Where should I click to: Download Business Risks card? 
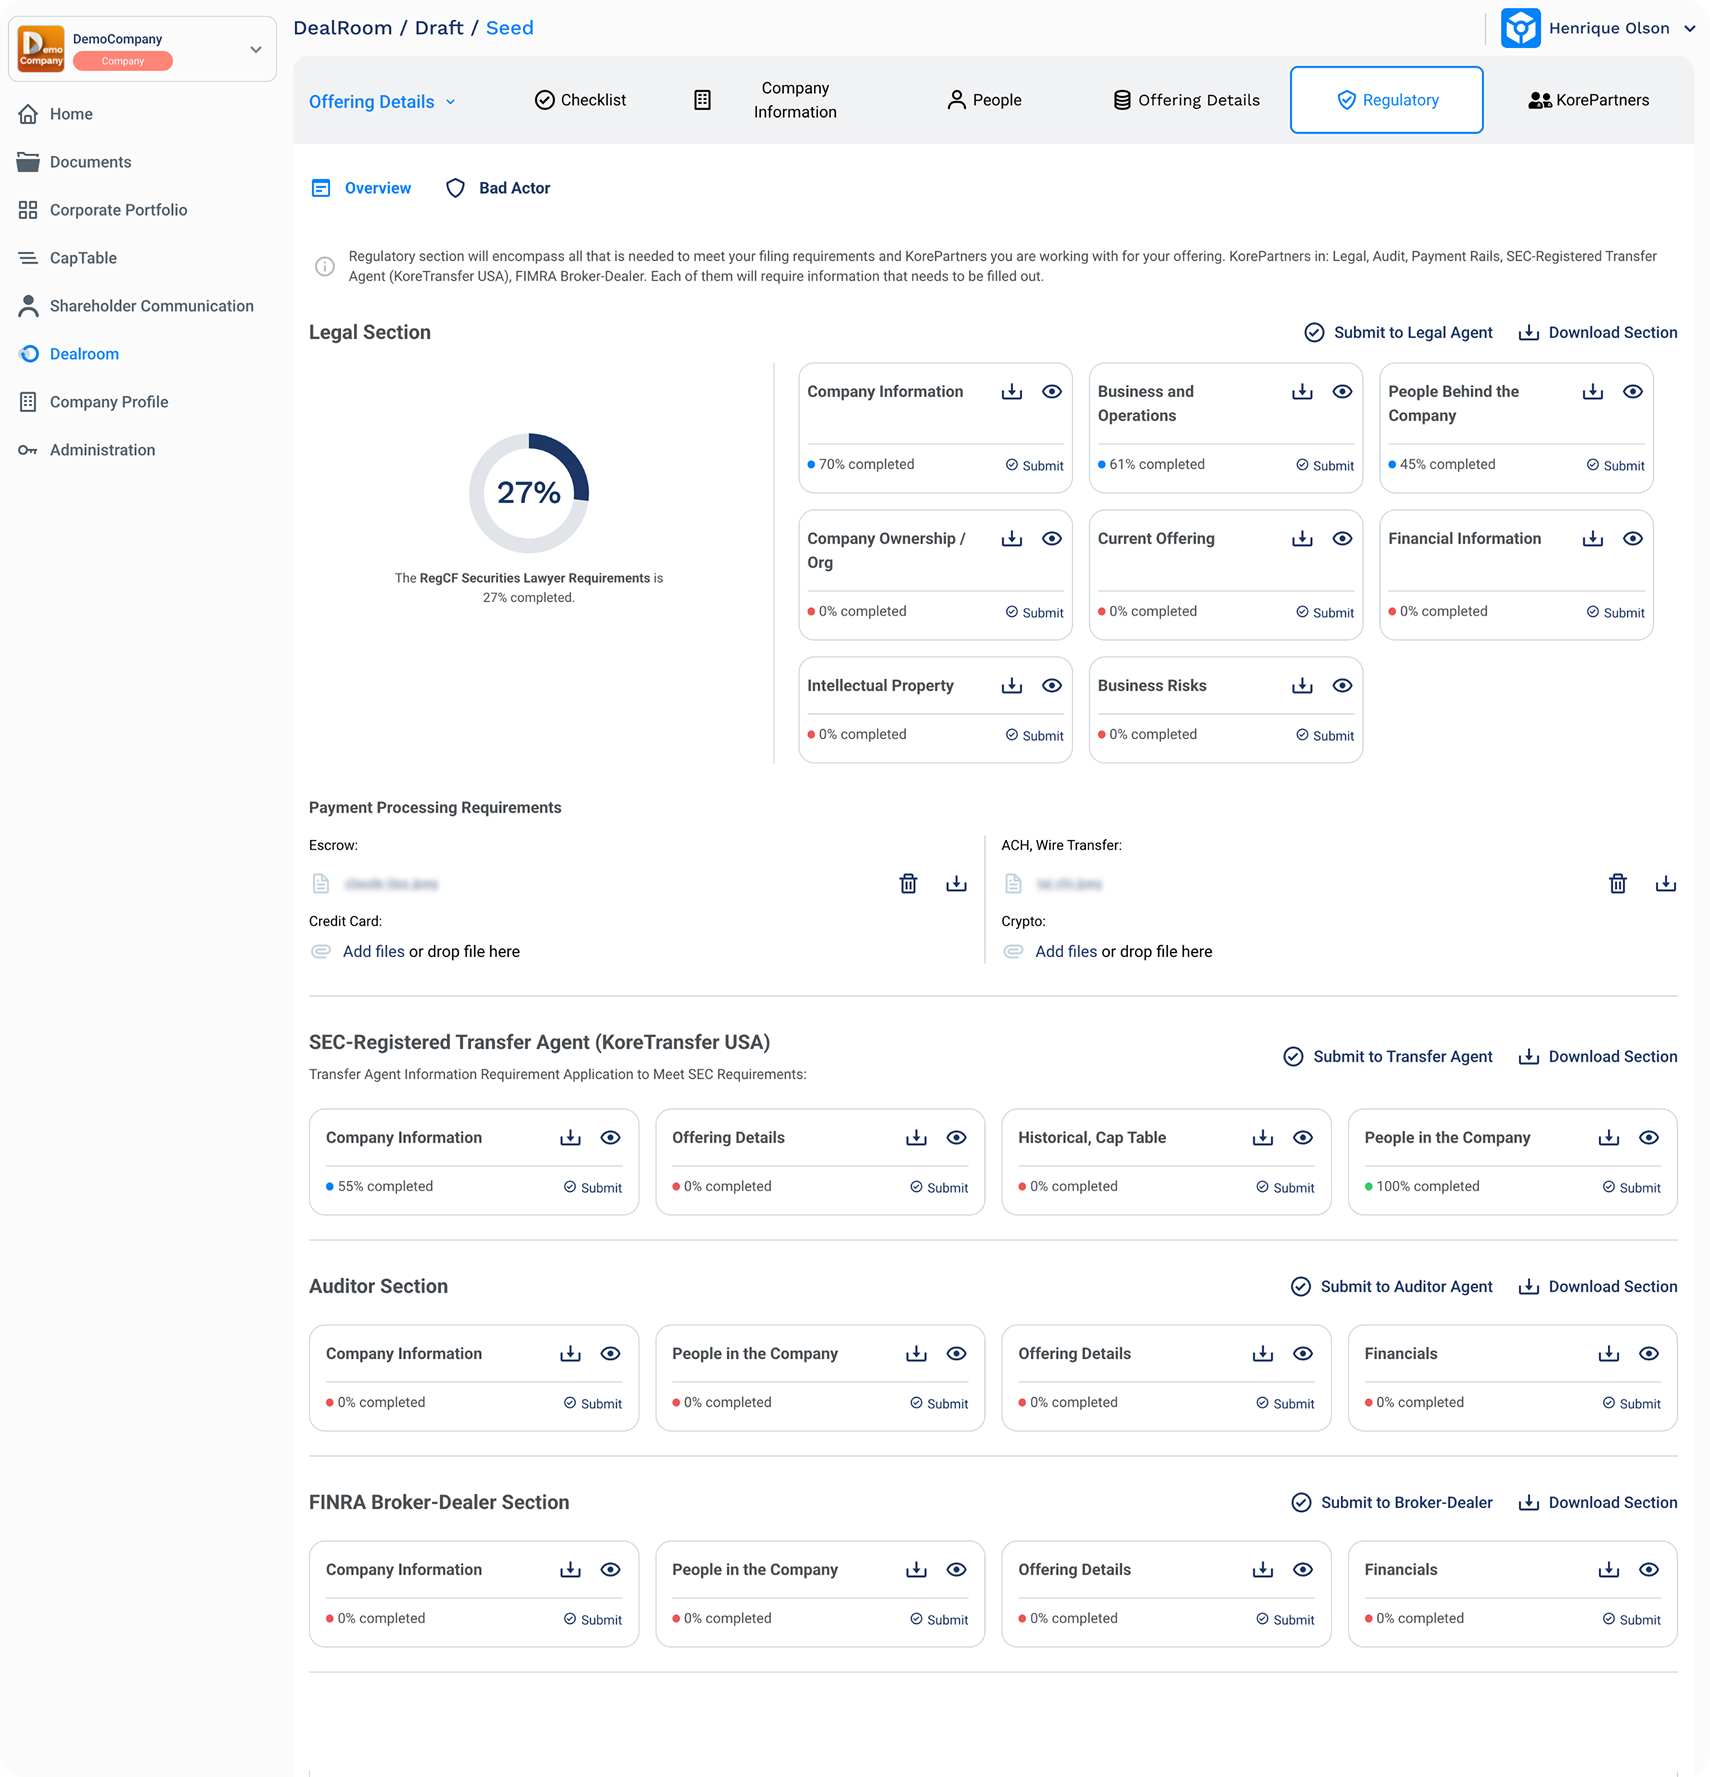coord(1302,686)
